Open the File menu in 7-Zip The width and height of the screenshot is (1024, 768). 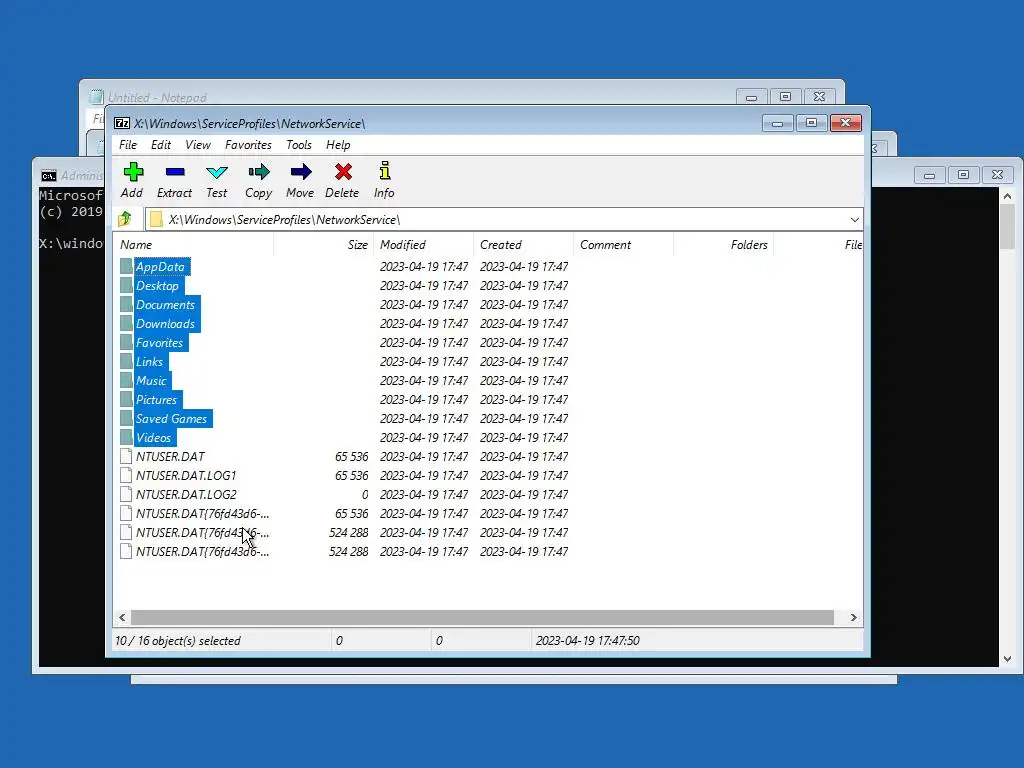pos(128,145)
